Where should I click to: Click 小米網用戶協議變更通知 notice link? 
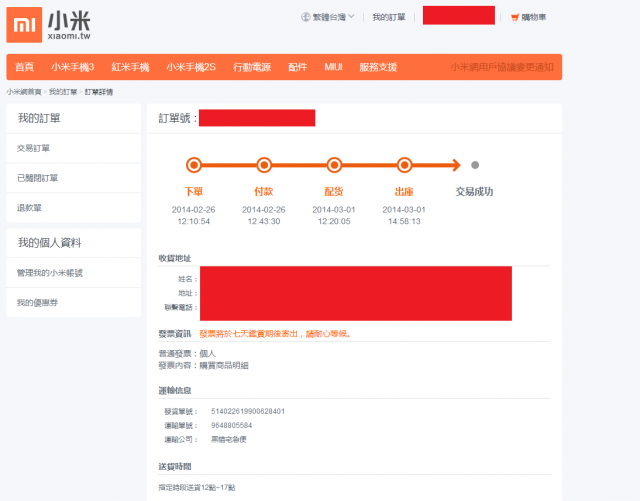click(502, 67)
